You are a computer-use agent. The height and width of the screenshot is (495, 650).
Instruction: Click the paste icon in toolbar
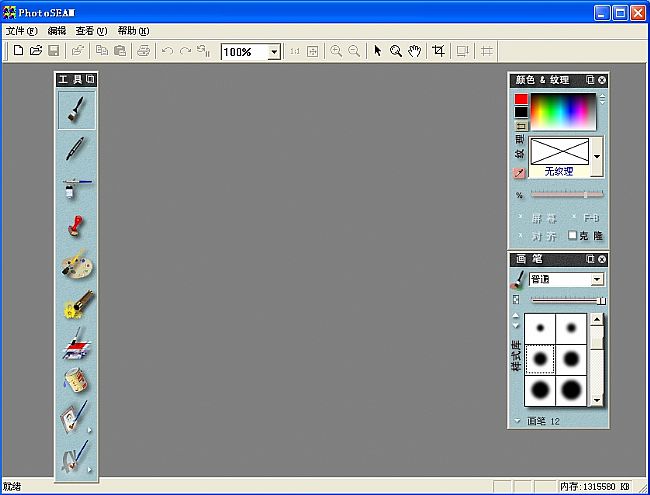click(120, 51)
